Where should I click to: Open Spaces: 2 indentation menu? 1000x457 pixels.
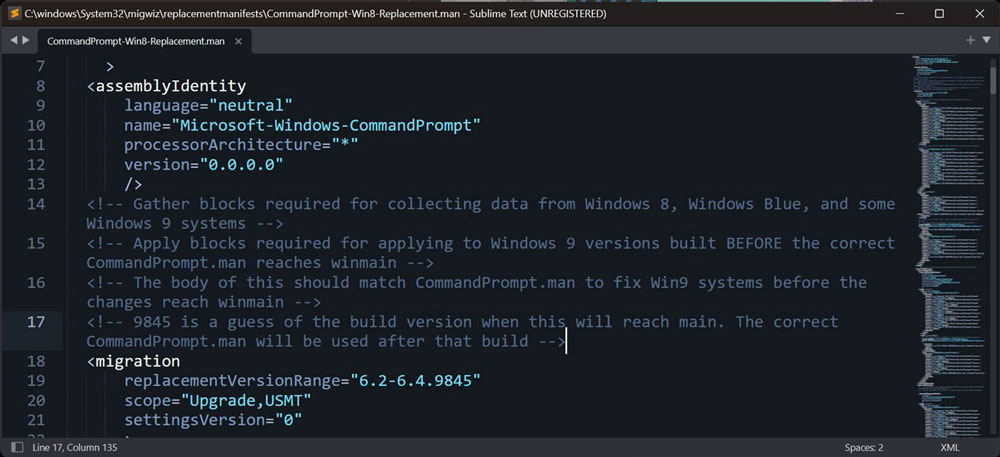coord(864,447)
